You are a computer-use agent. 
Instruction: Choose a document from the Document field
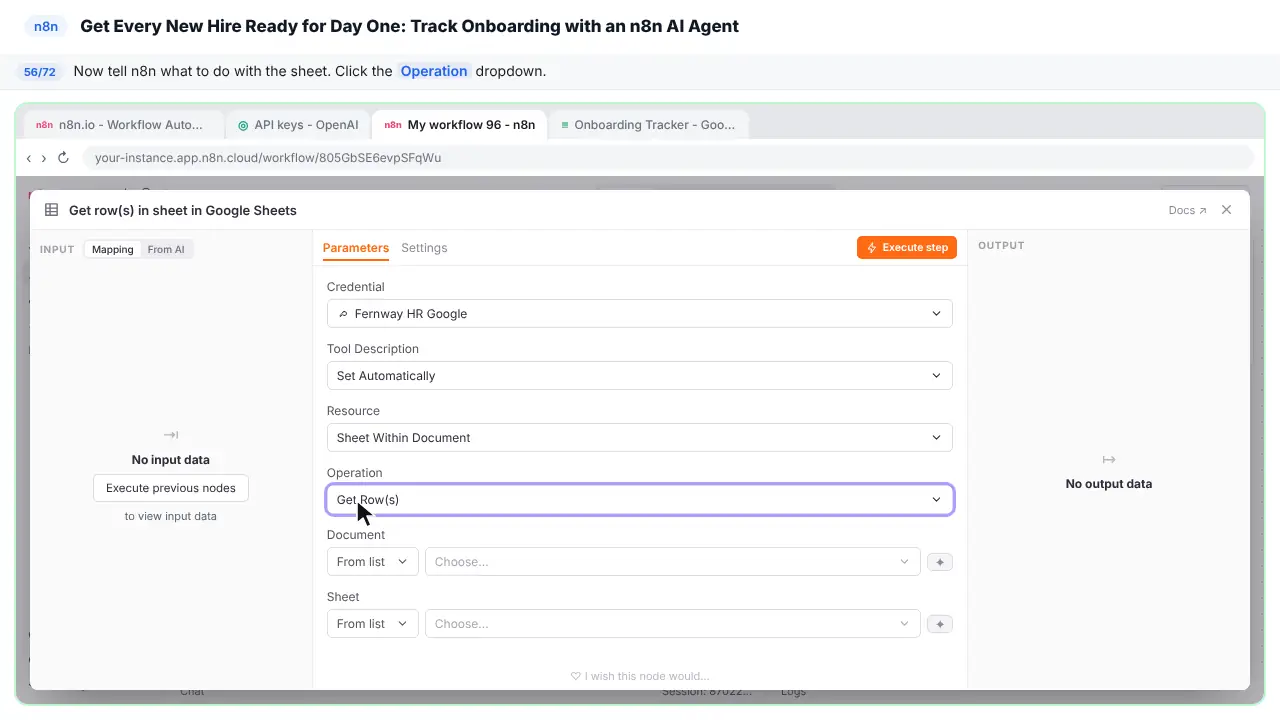(672, 562)
